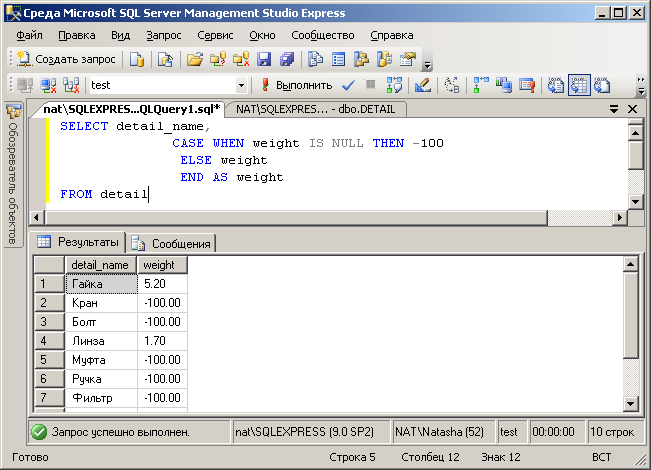Select Results to File option
651x470 pixels.
pyautogui.click(x=602, y=85)
